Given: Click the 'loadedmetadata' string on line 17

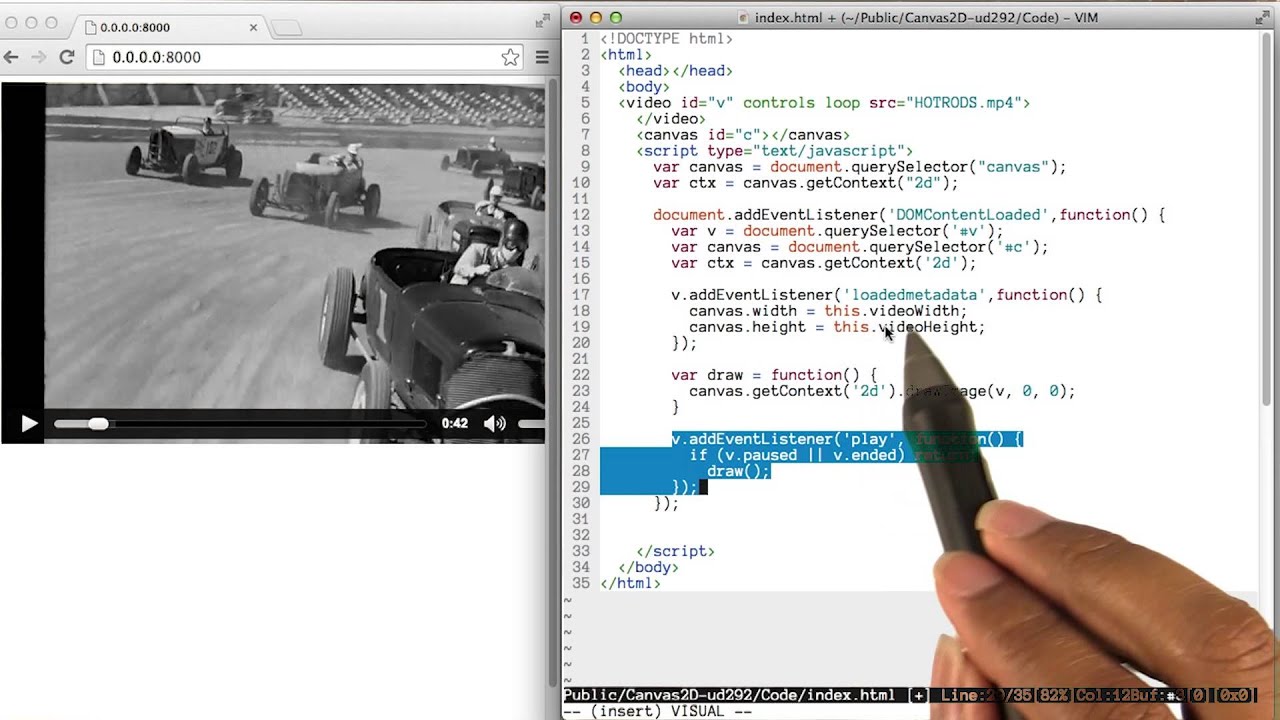Looking at the screenshot, I should pyautogui.click(x=914, y=295).
